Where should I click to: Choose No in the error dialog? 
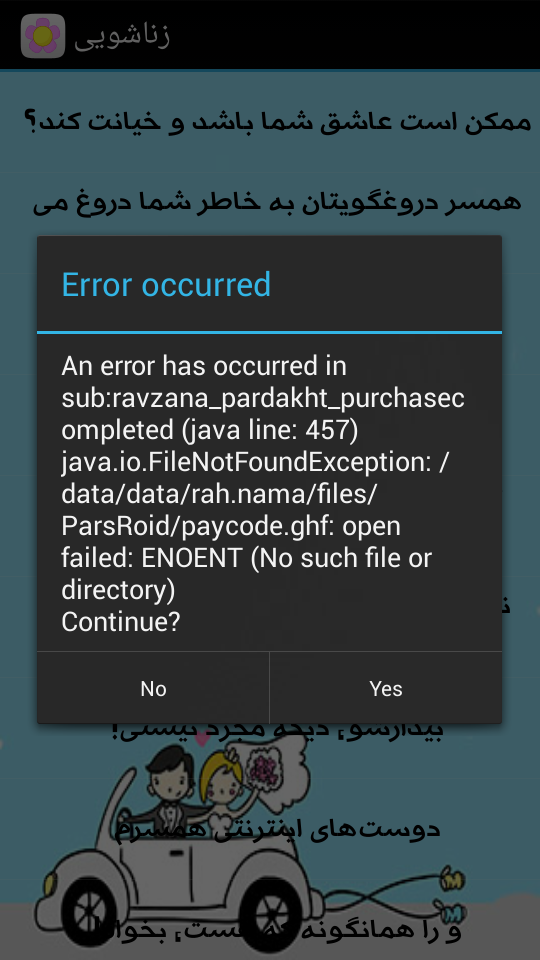(153, 688)
